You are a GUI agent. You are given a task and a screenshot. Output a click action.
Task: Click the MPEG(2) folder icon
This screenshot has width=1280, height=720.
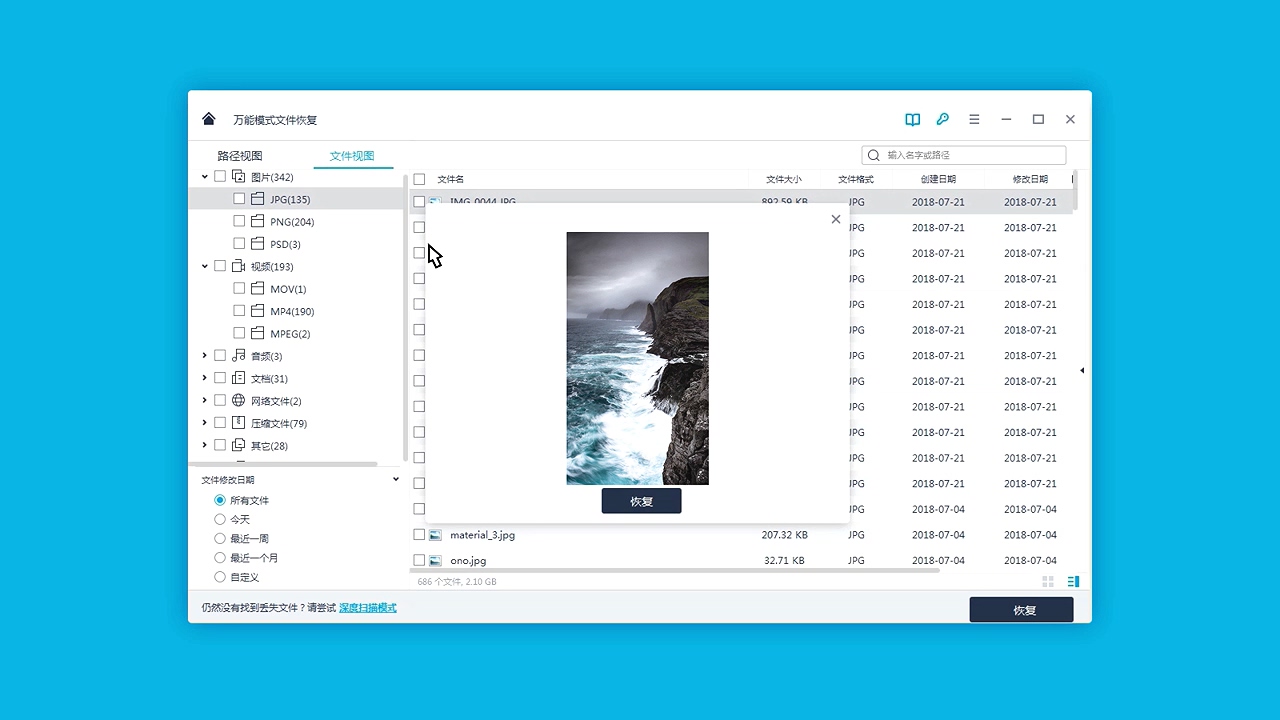click(258, 333)
